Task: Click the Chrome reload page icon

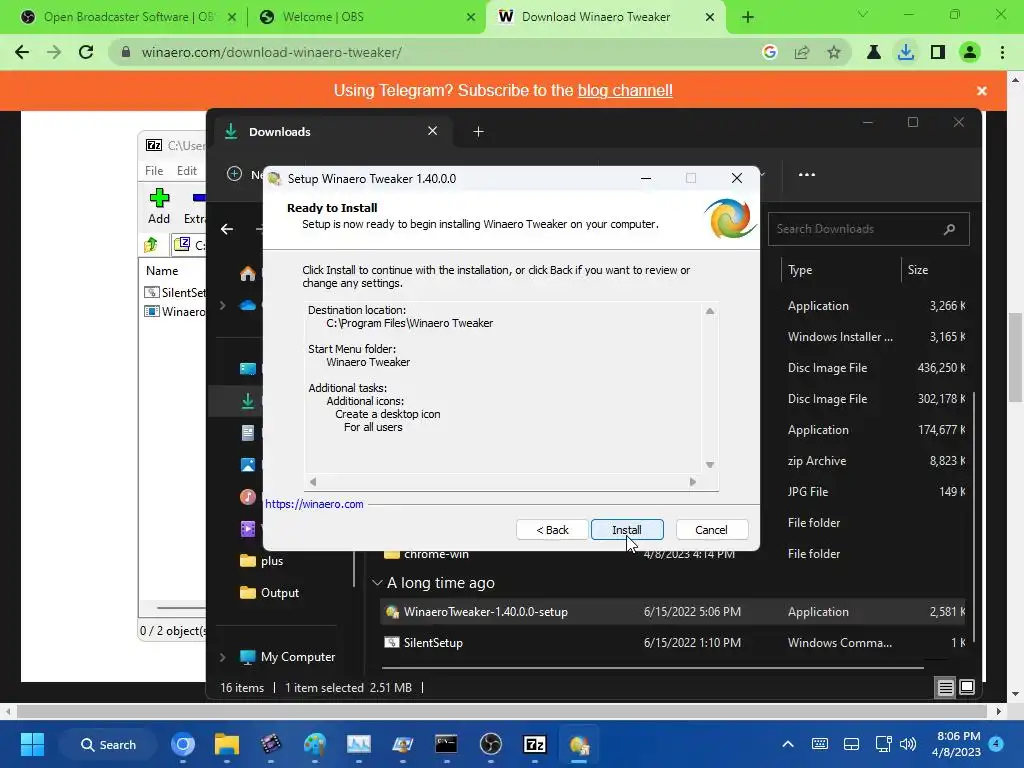Action: (x=86, y=52)
